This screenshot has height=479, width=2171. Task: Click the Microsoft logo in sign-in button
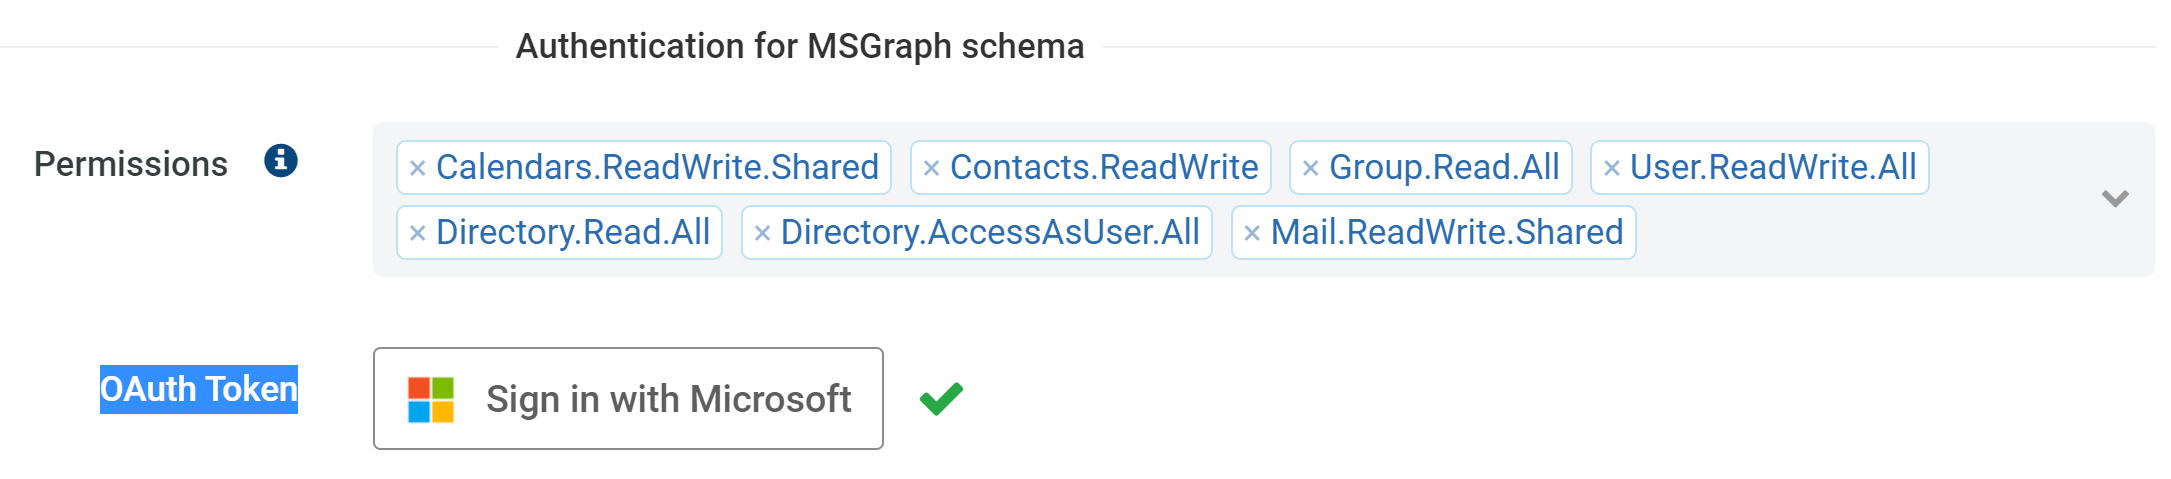point(431,399)
